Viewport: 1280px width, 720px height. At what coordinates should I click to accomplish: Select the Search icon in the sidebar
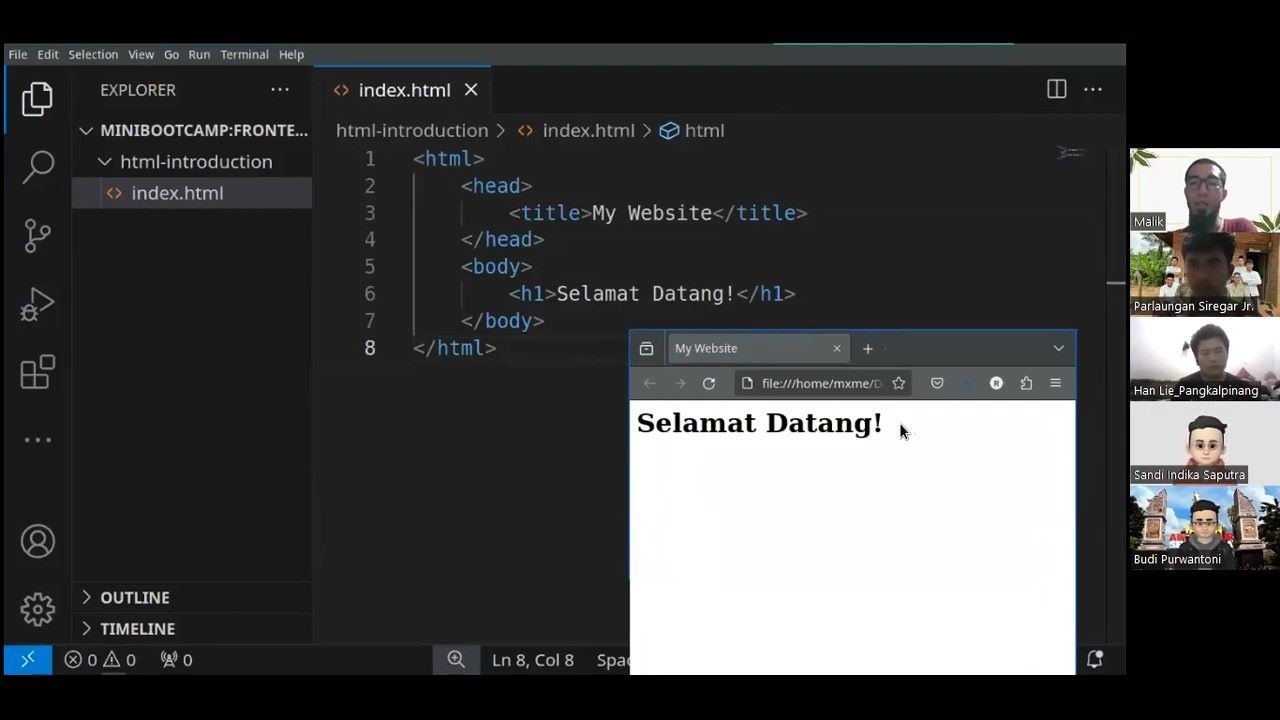pyautogui.click(x=37, y=167)
